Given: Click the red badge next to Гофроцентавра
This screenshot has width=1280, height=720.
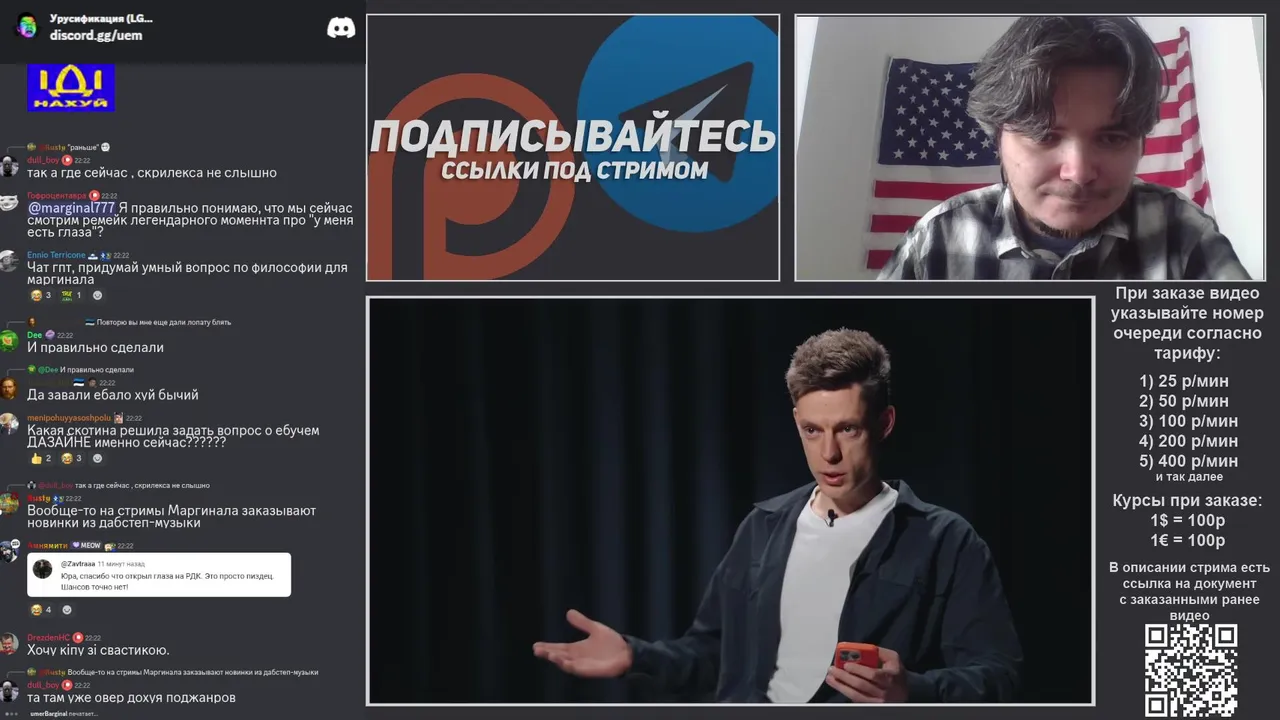Looking at the screenshot, I should [x=94, y=196].
